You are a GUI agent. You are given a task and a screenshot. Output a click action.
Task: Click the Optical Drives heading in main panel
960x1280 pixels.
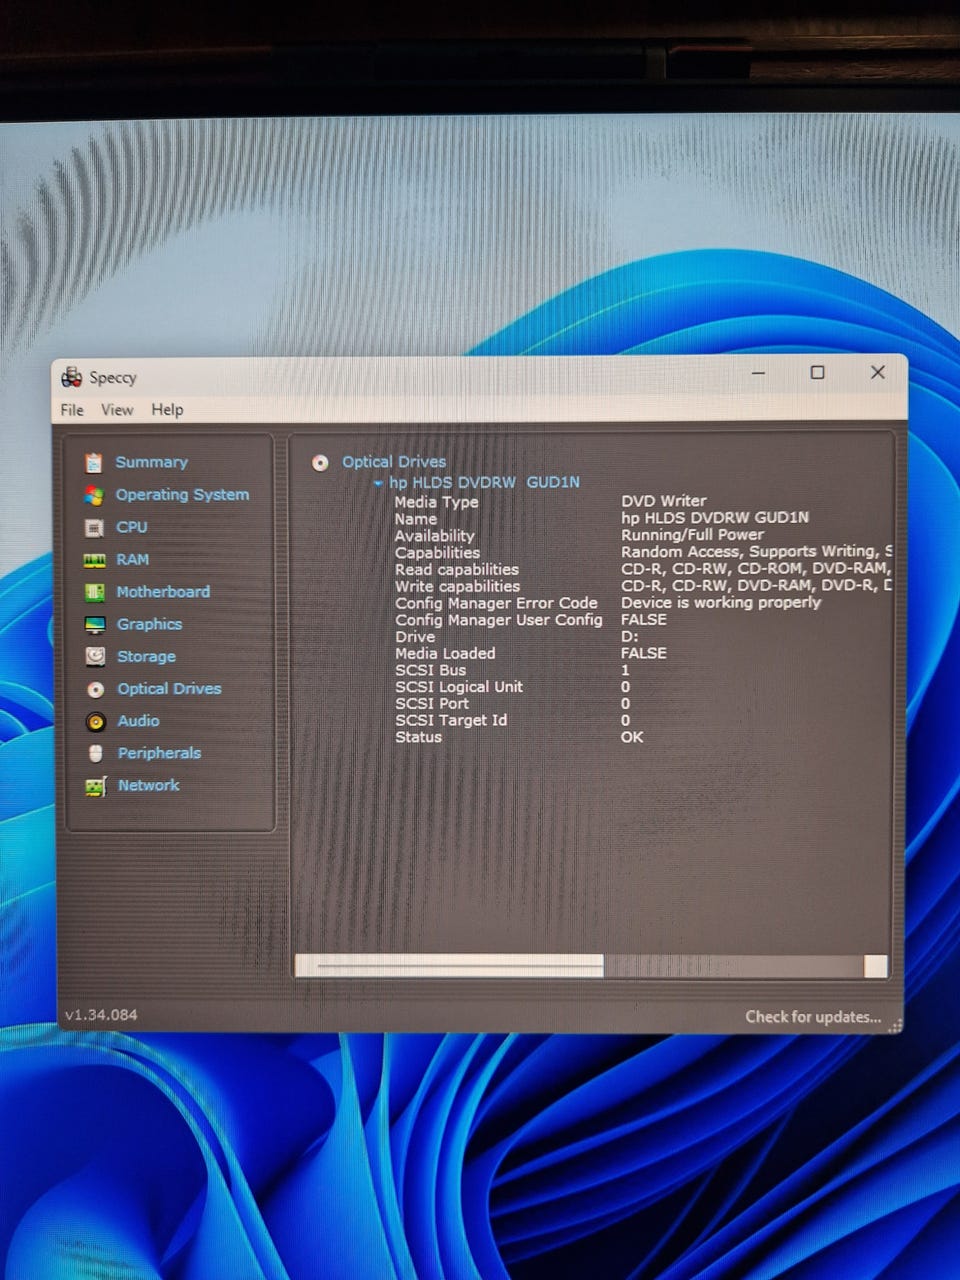[394, 462]
